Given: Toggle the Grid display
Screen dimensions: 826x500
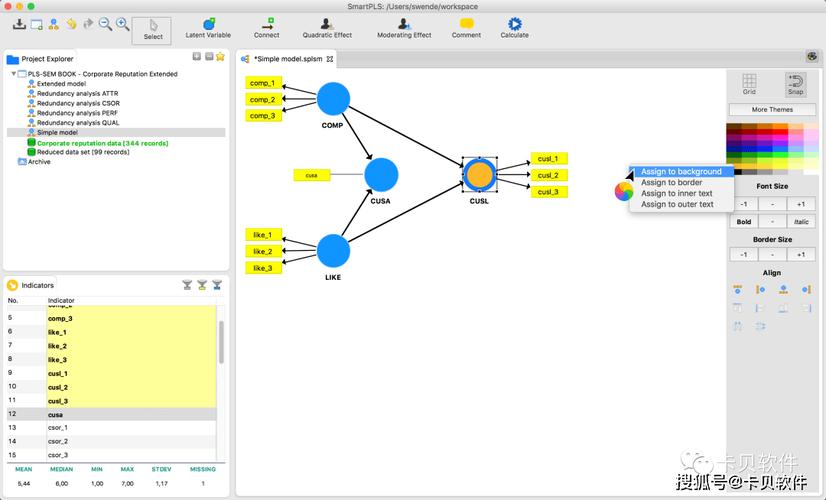Looking at the screenshot, I should tap(749, 84).
